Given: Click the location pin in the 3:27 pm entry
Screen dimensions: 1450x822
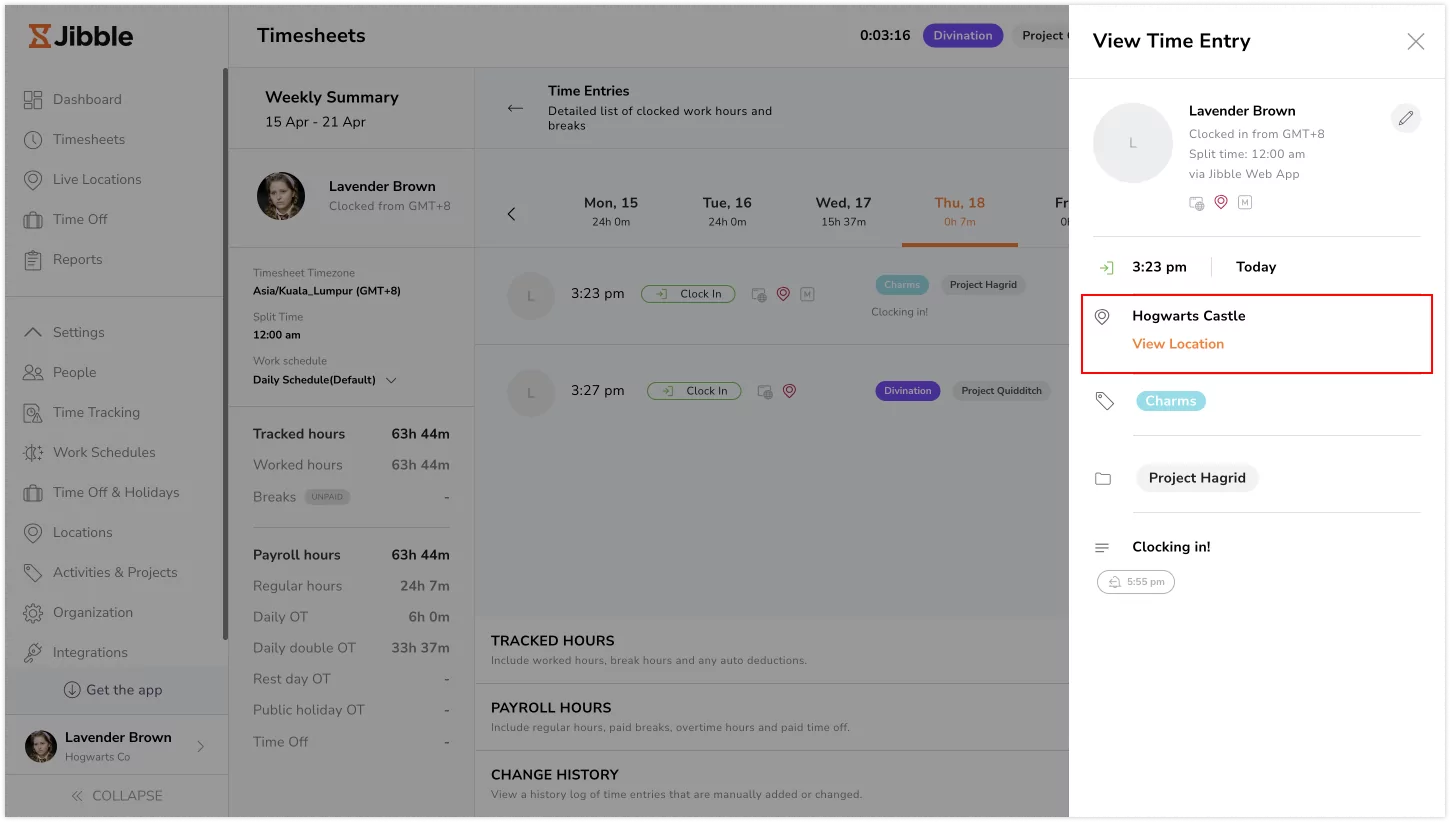Looking at the screenshot, I should [789, 391].
